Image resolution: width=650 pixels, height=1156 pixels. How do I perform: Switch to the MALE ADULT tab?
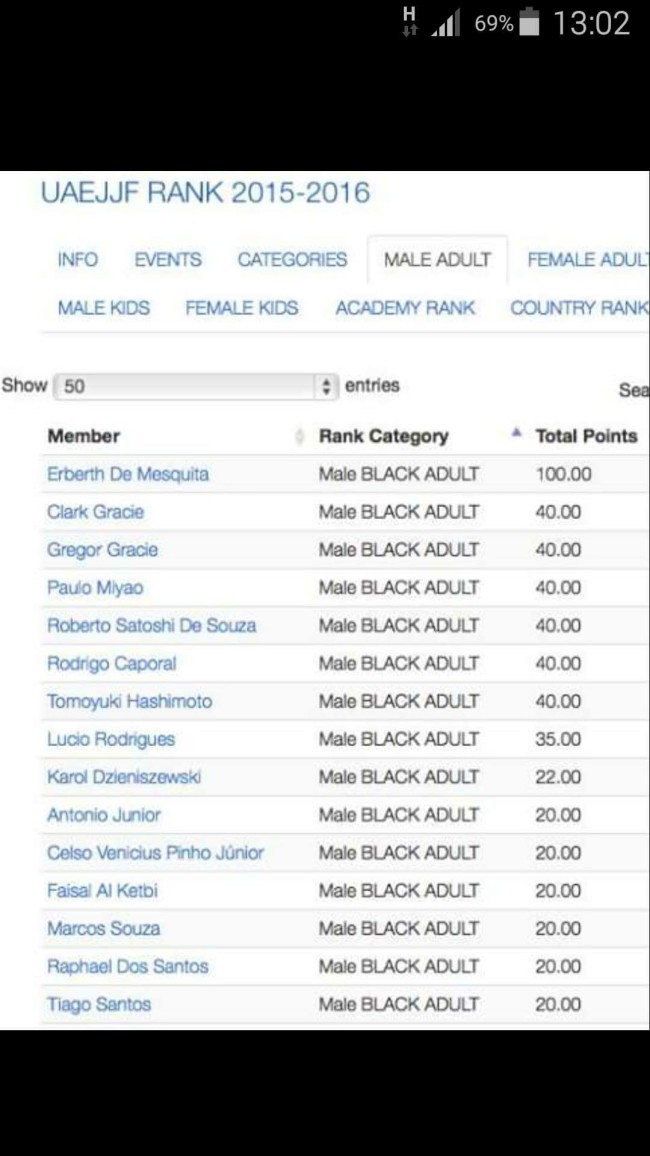pos(437,260)
